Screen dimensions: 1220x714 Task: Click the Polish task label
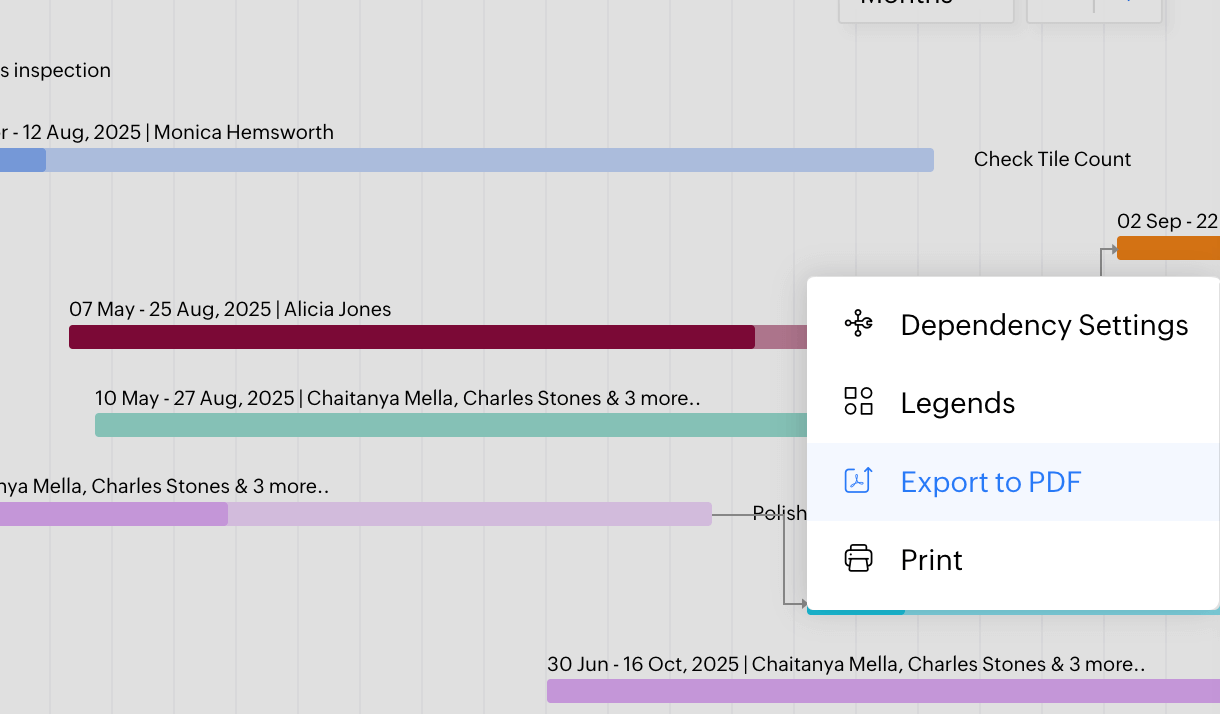tap(779, 513)
